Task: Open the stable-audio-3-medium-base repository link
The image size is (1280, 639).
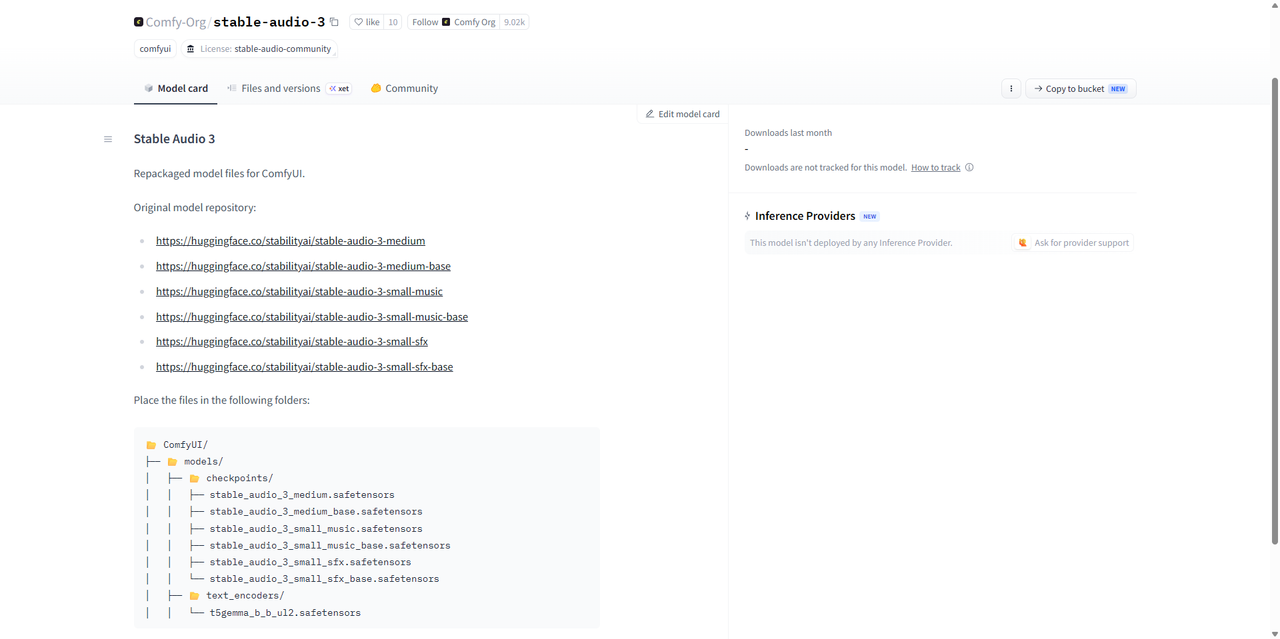Action: [303, 266]
